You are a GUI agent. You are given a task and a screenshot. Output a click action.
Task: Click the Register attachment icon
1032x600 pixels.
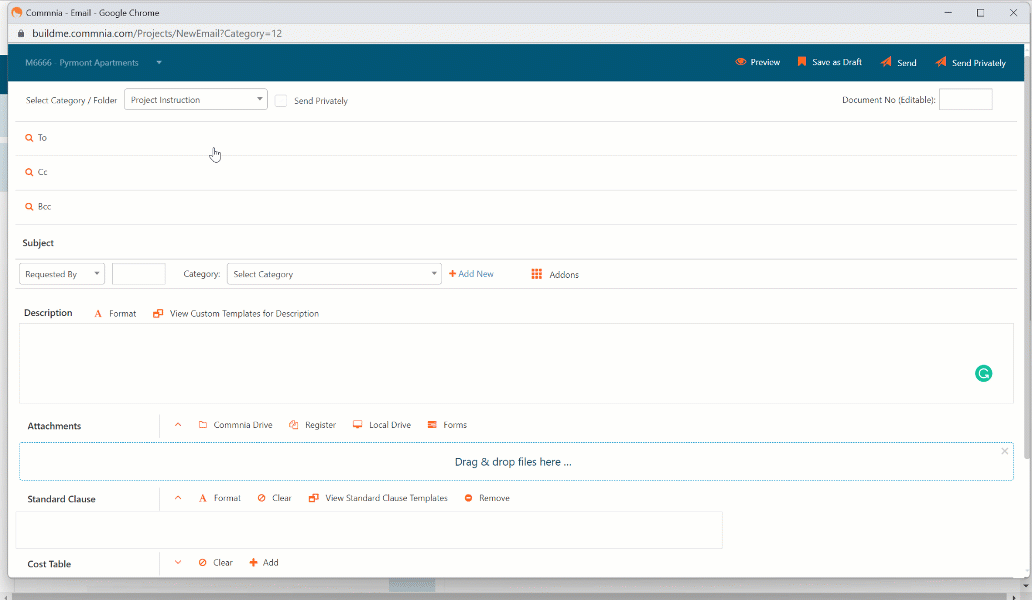tap(294, 425)
